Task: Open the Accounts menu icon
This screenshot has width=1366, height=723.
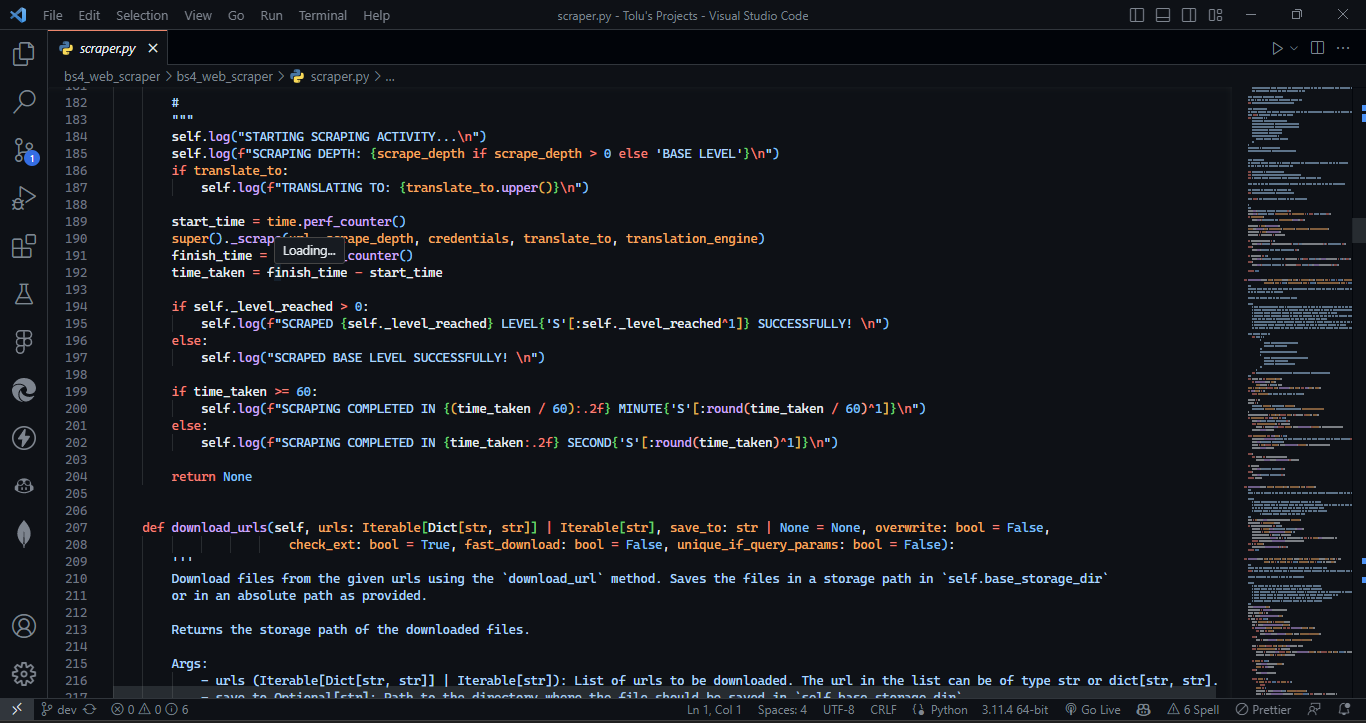Action: pyautogui.click(x=23, y=626)
